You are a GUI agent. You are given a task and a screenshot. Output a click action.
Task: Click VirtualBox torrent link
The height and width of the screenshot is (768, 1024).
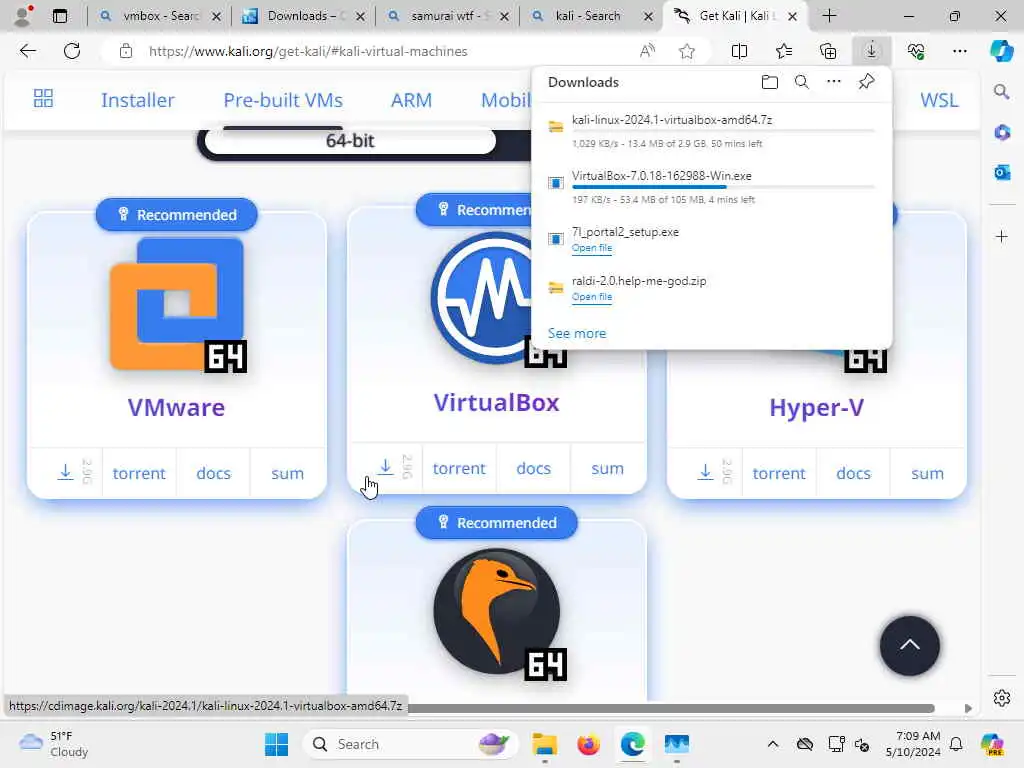click(x=459, y=468)
